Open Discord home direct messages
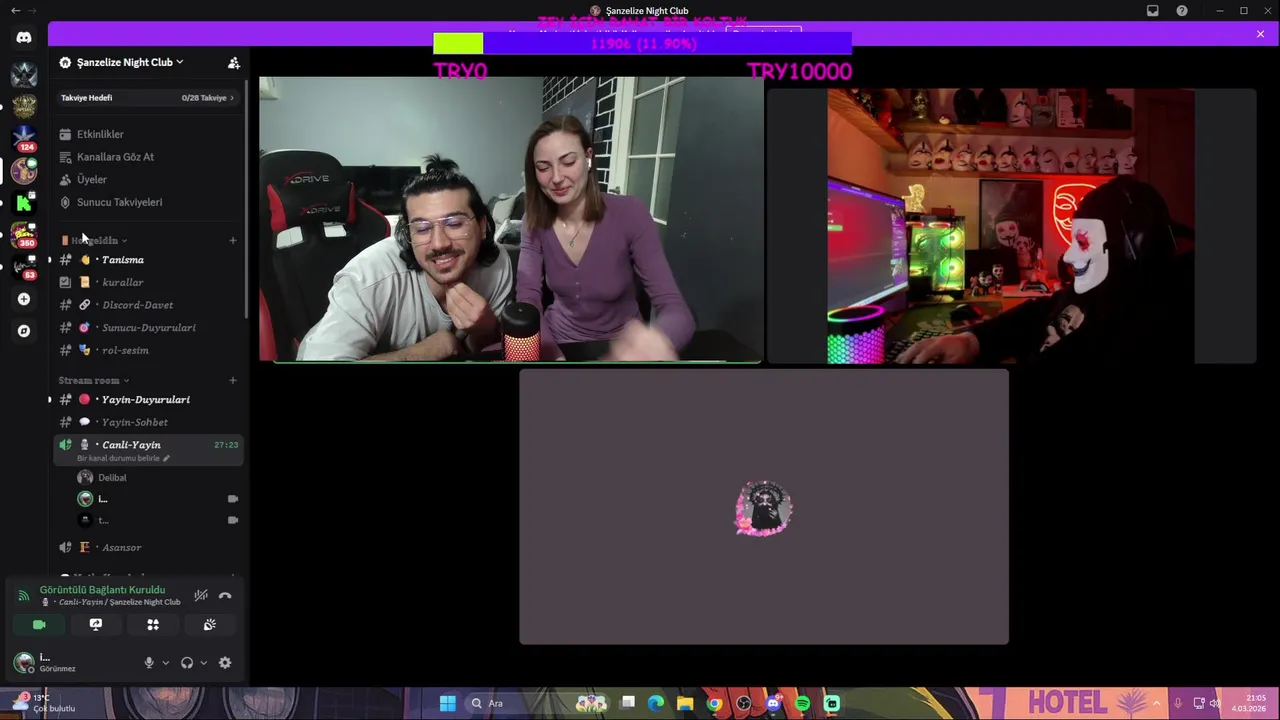This screenshot has width=1280, height=720. pos(24,37)
